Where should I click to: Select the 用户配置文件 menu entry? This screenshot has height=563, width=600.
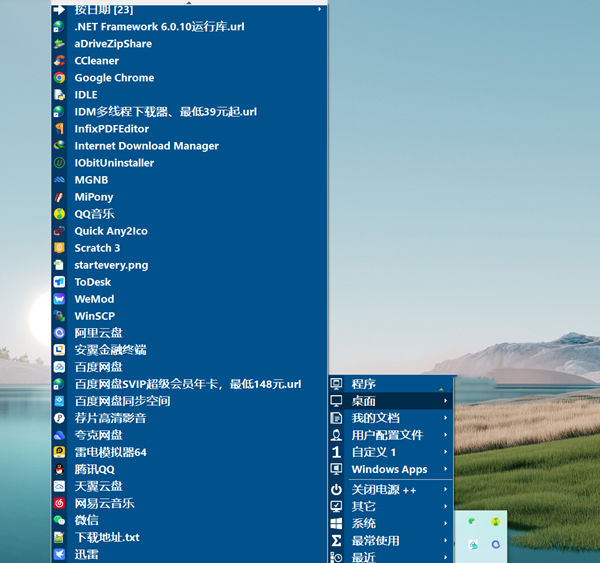[x=387, y=435]
